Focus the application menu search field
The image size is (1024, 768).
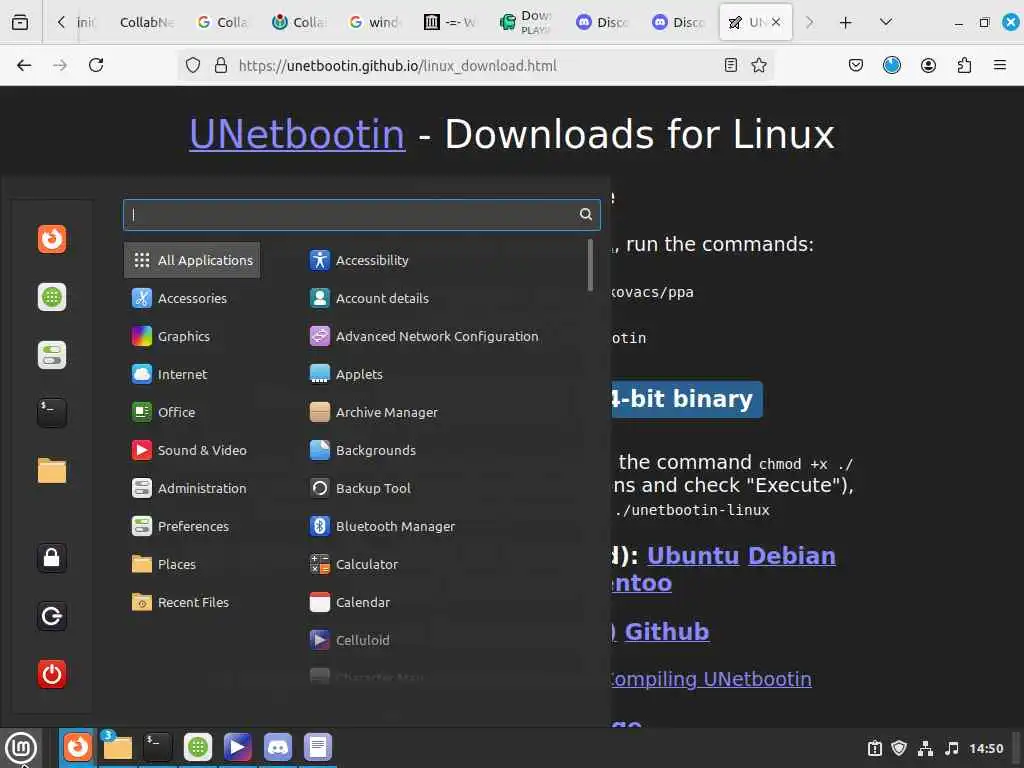pos(361,214)
